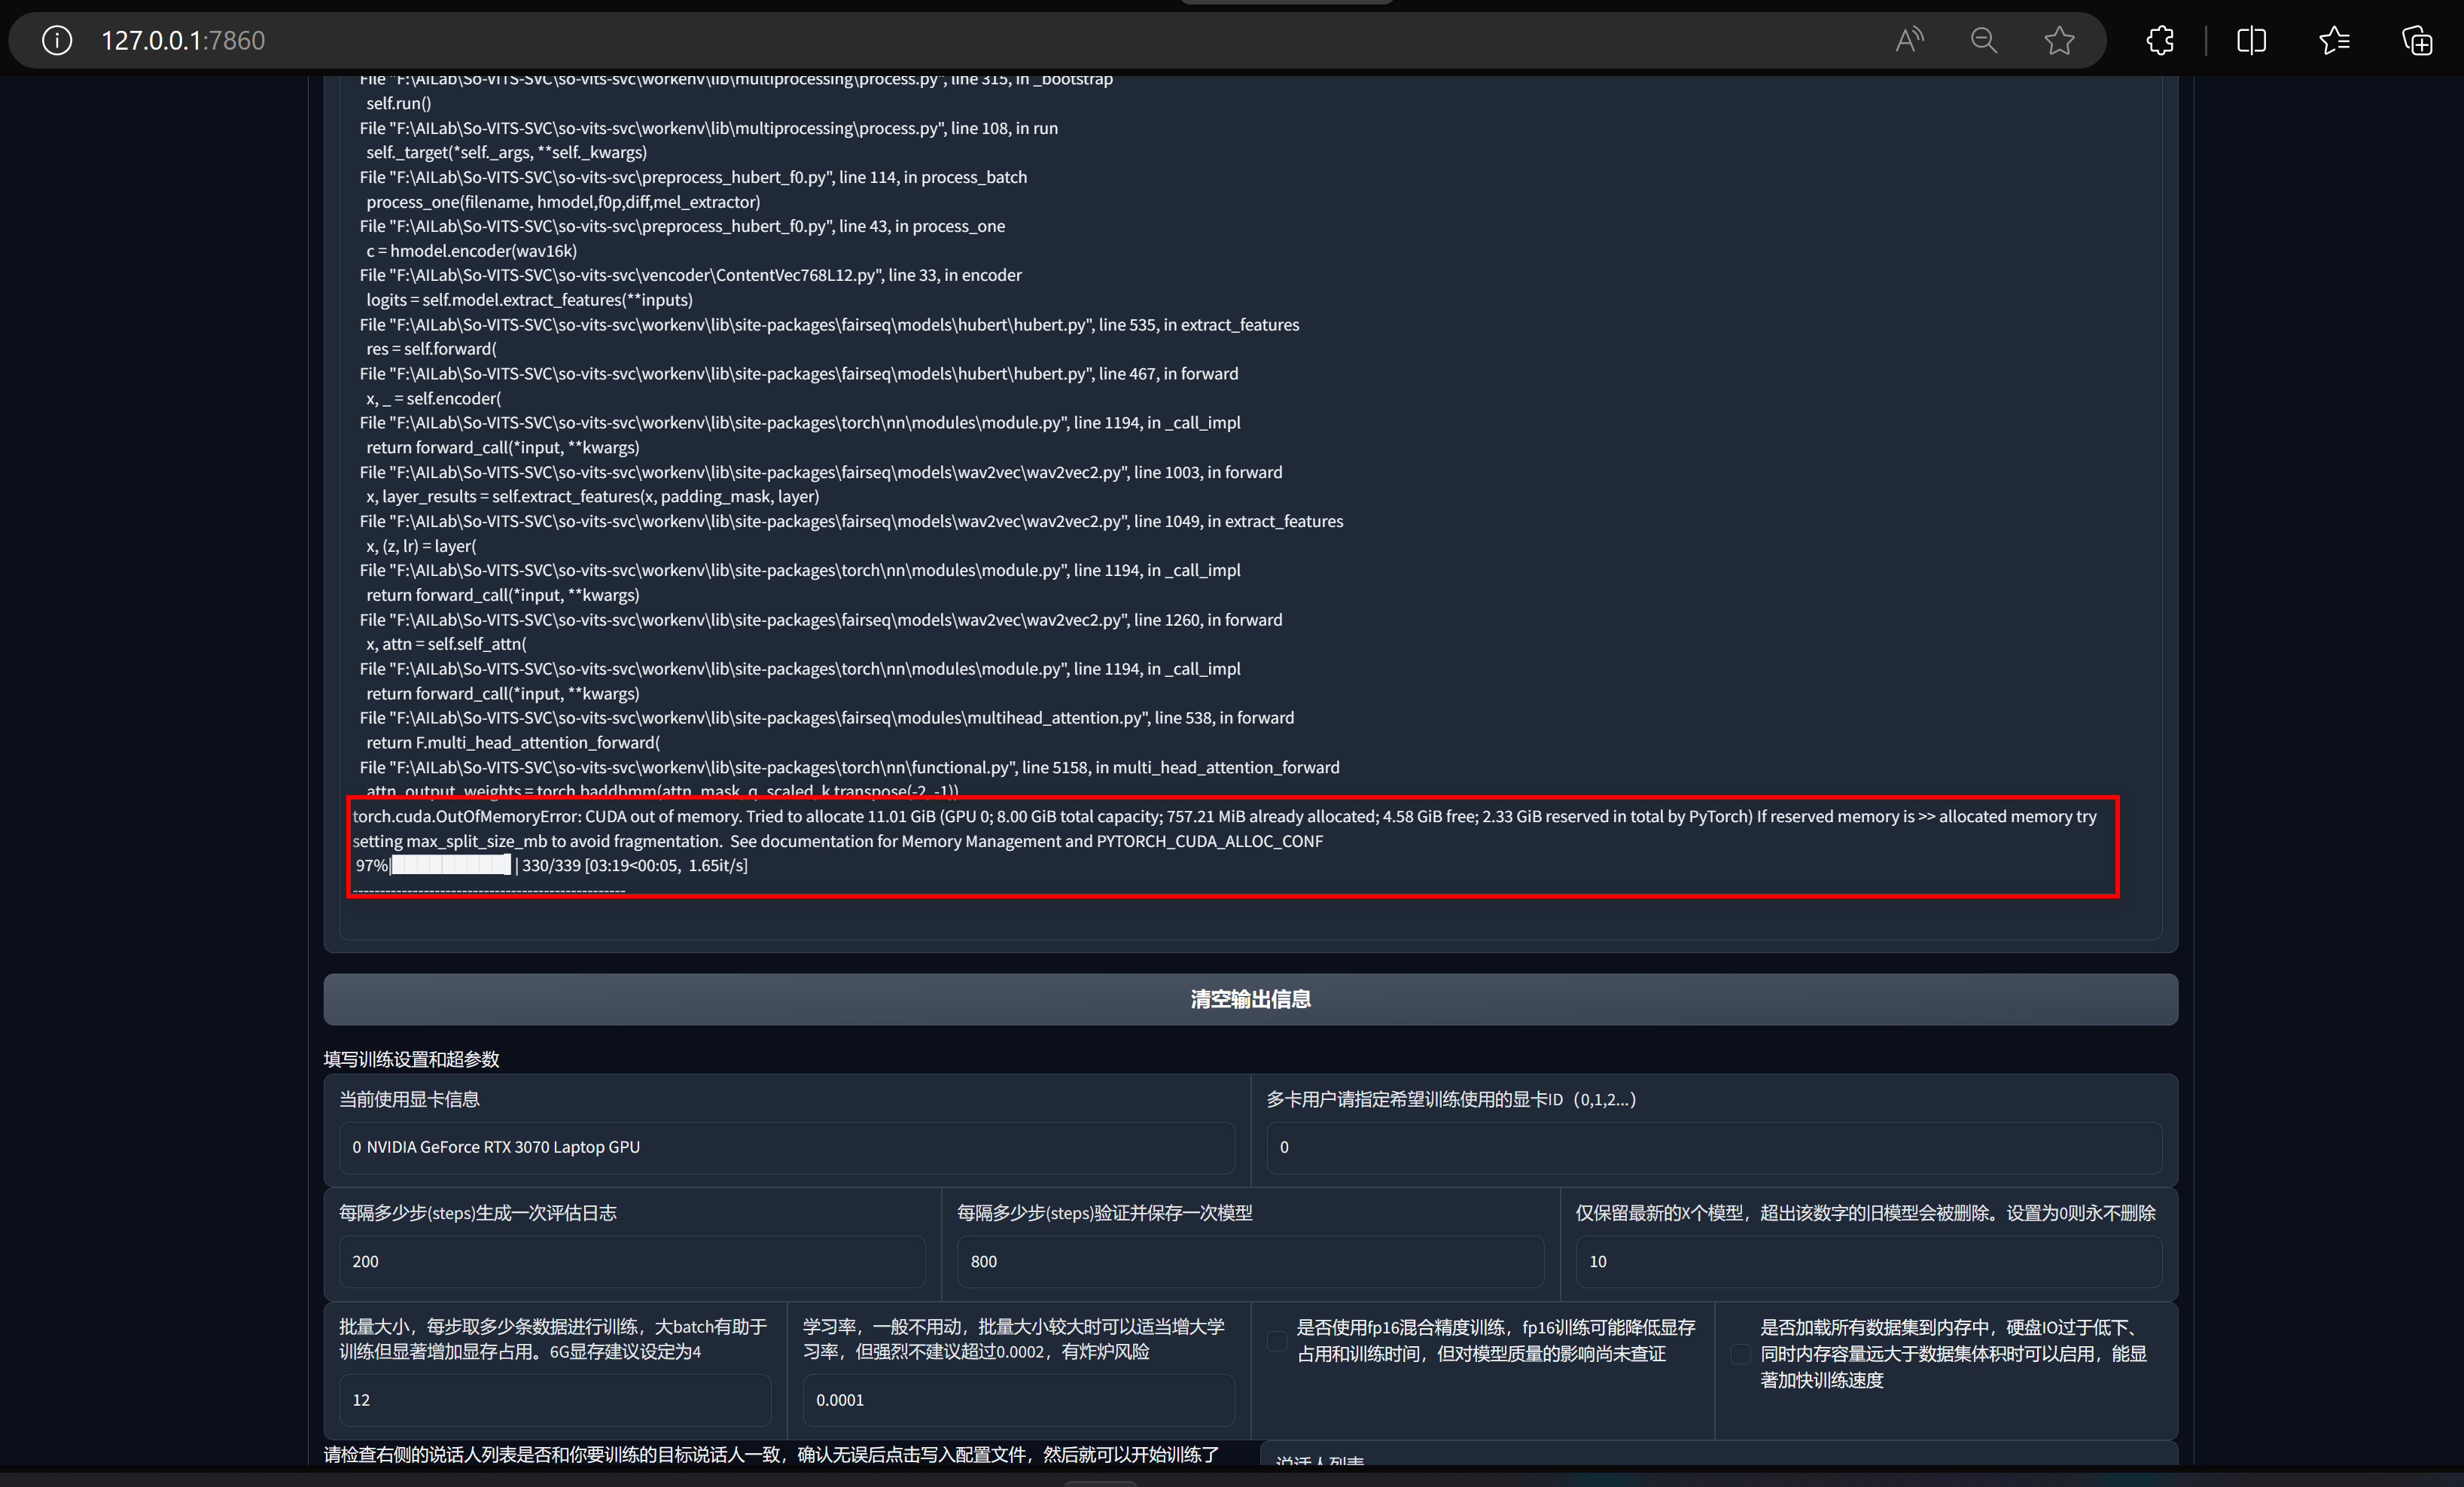The image size is (2464, 1487).
Task: Enable fp16 mixed precision training checkbox
Action: tap(1277, 1341)
